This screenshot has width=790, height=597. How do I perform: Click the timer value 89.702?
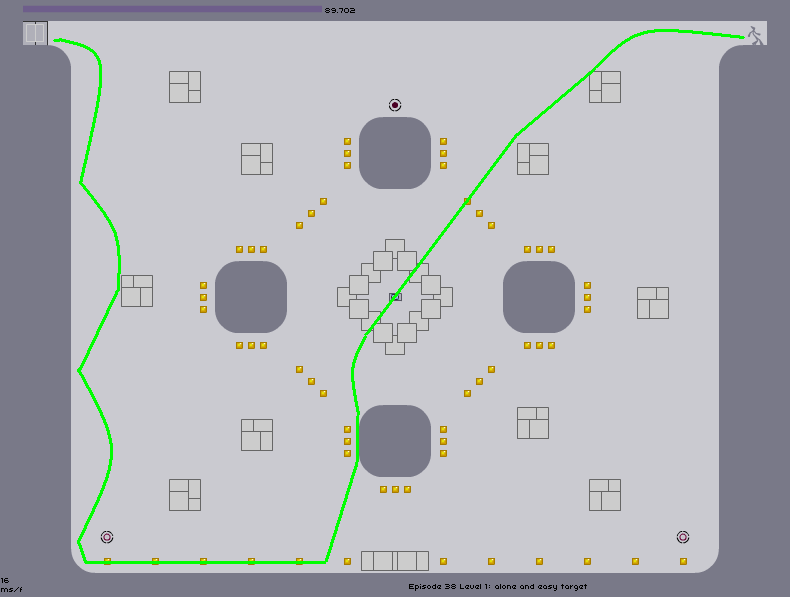tap(340, 10)
